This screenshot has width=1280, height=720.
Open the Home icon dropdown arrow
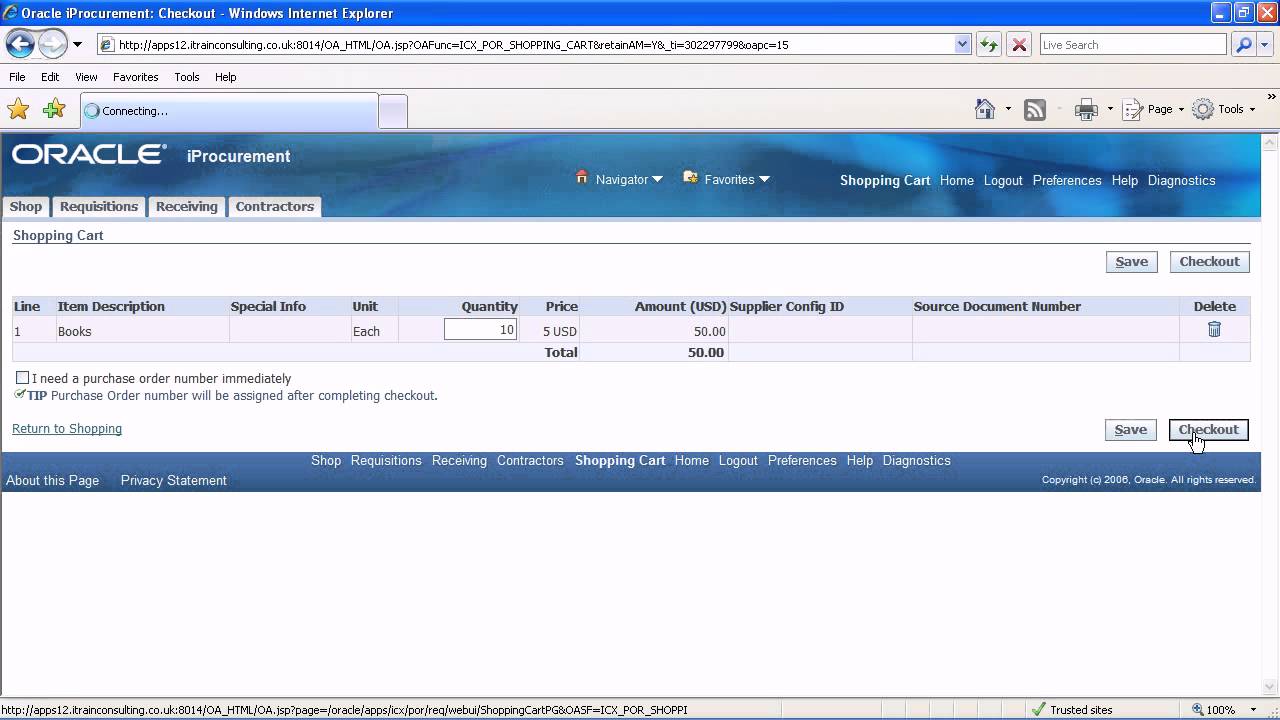(x=1008, y=109)
